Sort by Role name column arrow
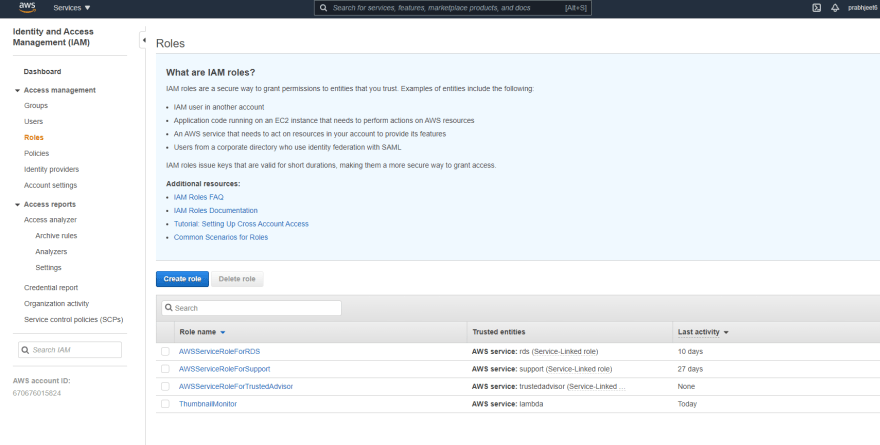Screen dimensions: 880x445 [223, 332]
